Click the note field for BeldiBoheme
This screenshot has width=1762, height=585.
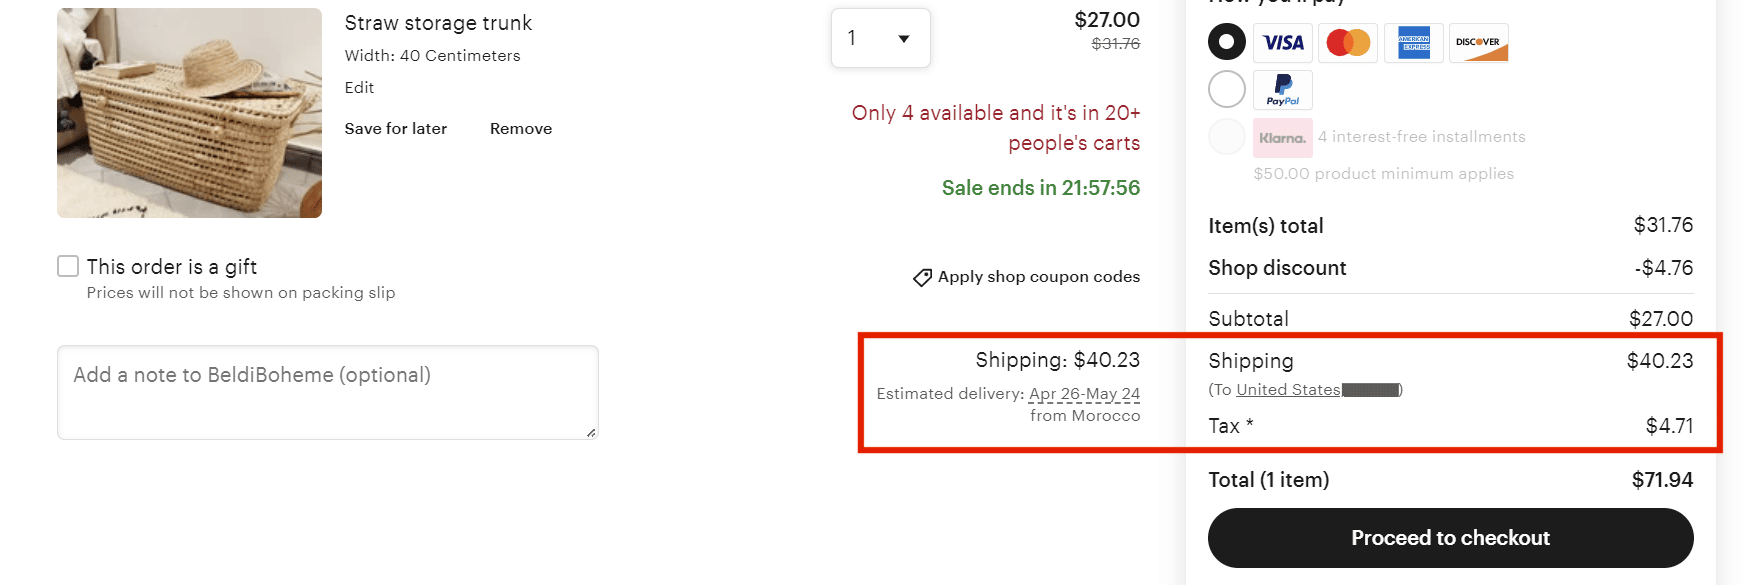[327, 391]
